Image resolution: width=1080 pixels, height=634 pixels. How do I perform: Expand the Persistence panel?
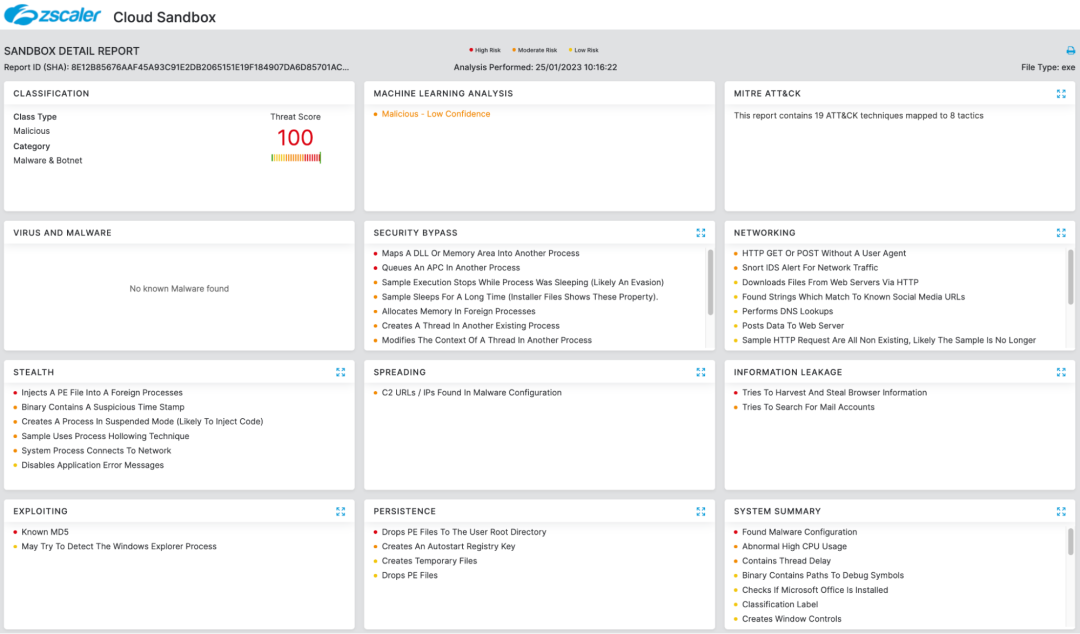coord(701,511)
